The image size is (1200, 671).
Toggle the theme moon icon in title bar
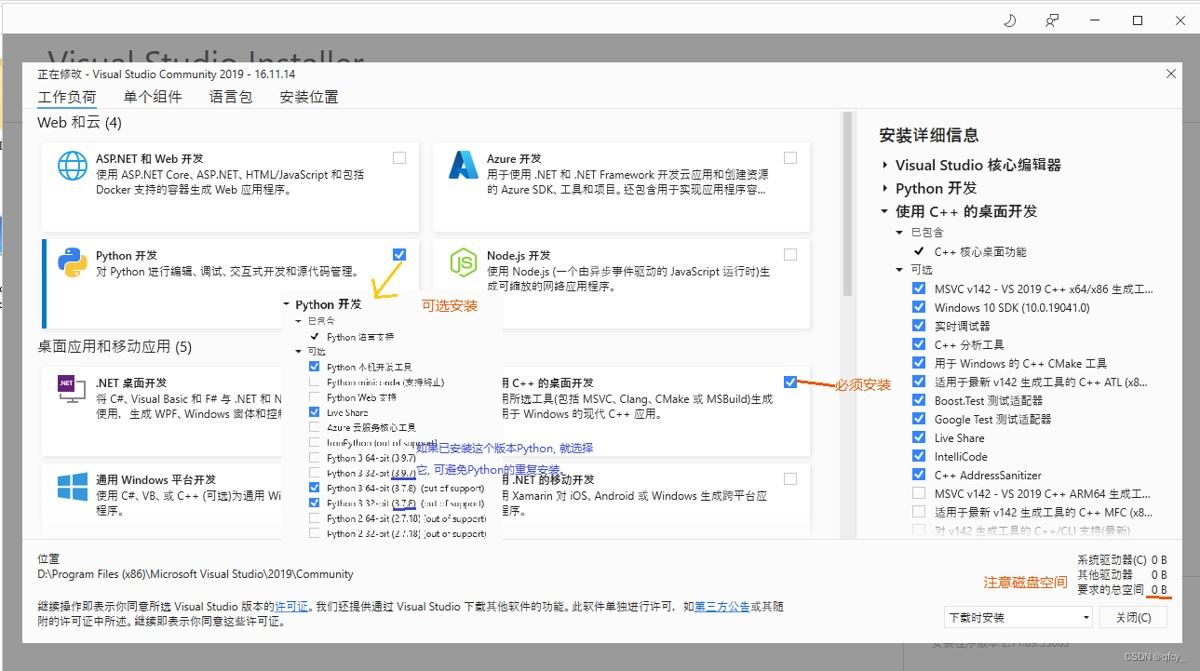coord(1009,20)
